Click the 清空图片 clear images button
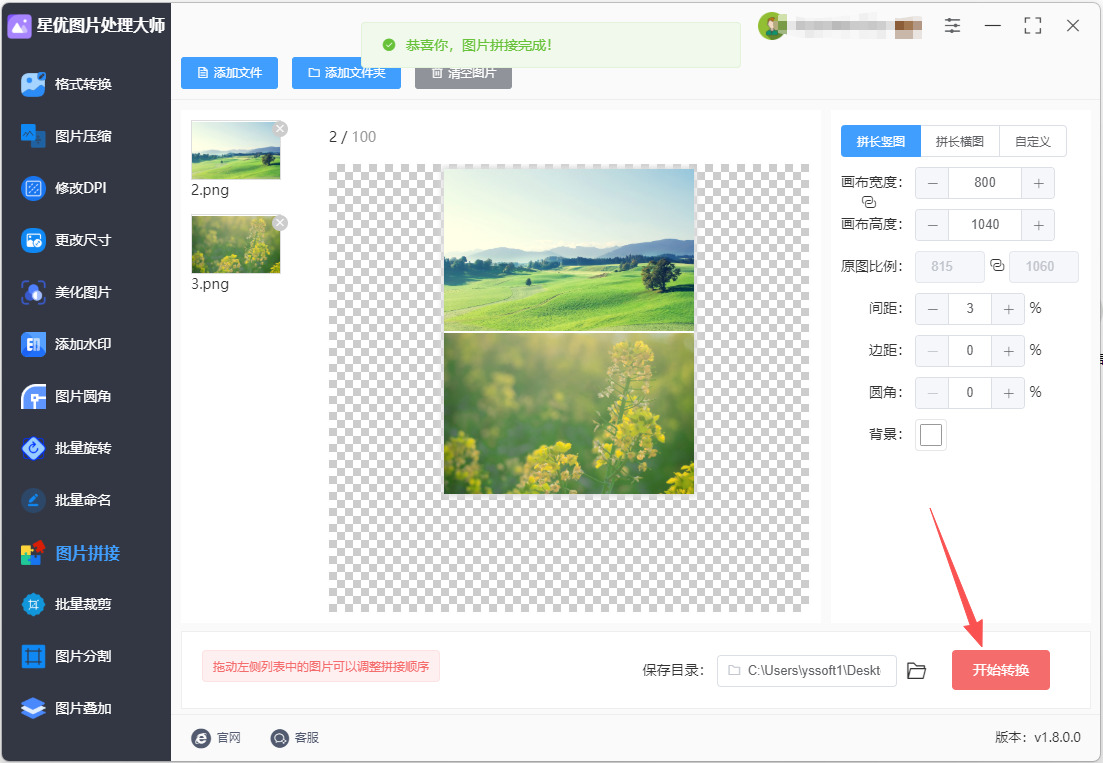 (x=463, y=75)
